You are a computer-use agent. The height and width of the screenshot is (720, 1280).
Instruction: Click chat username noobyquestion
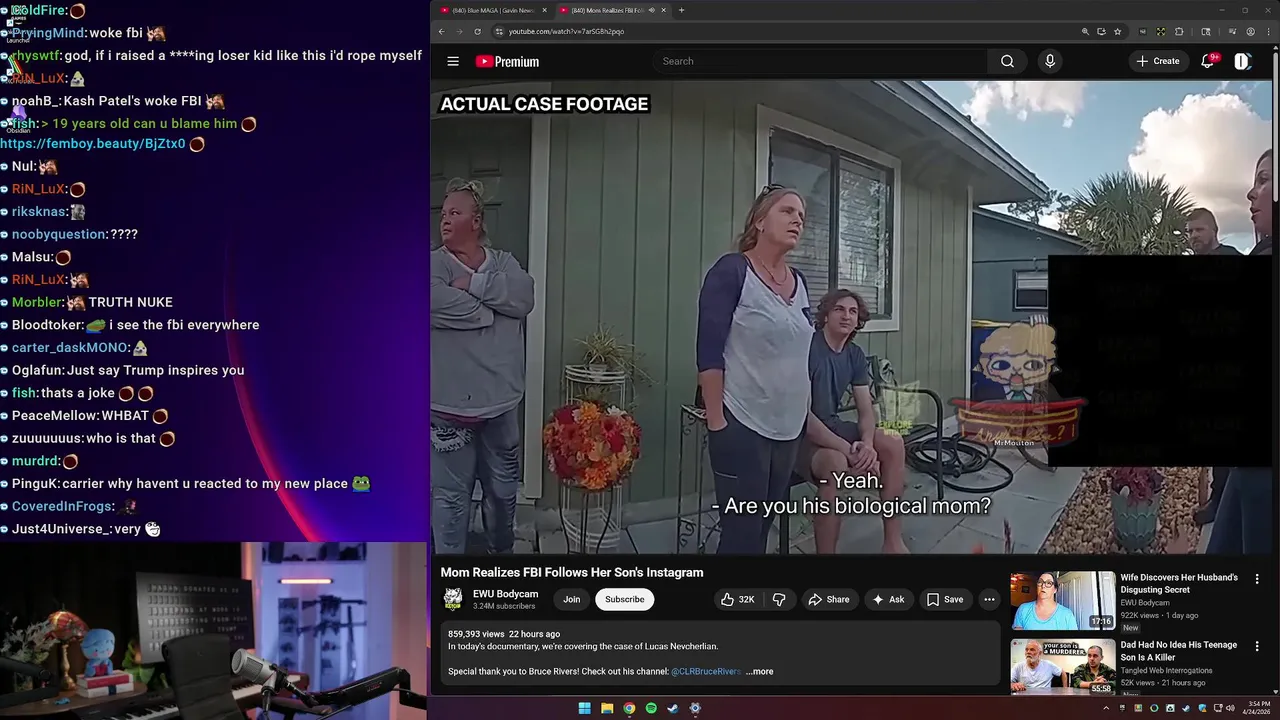click(x=59, y=234)
